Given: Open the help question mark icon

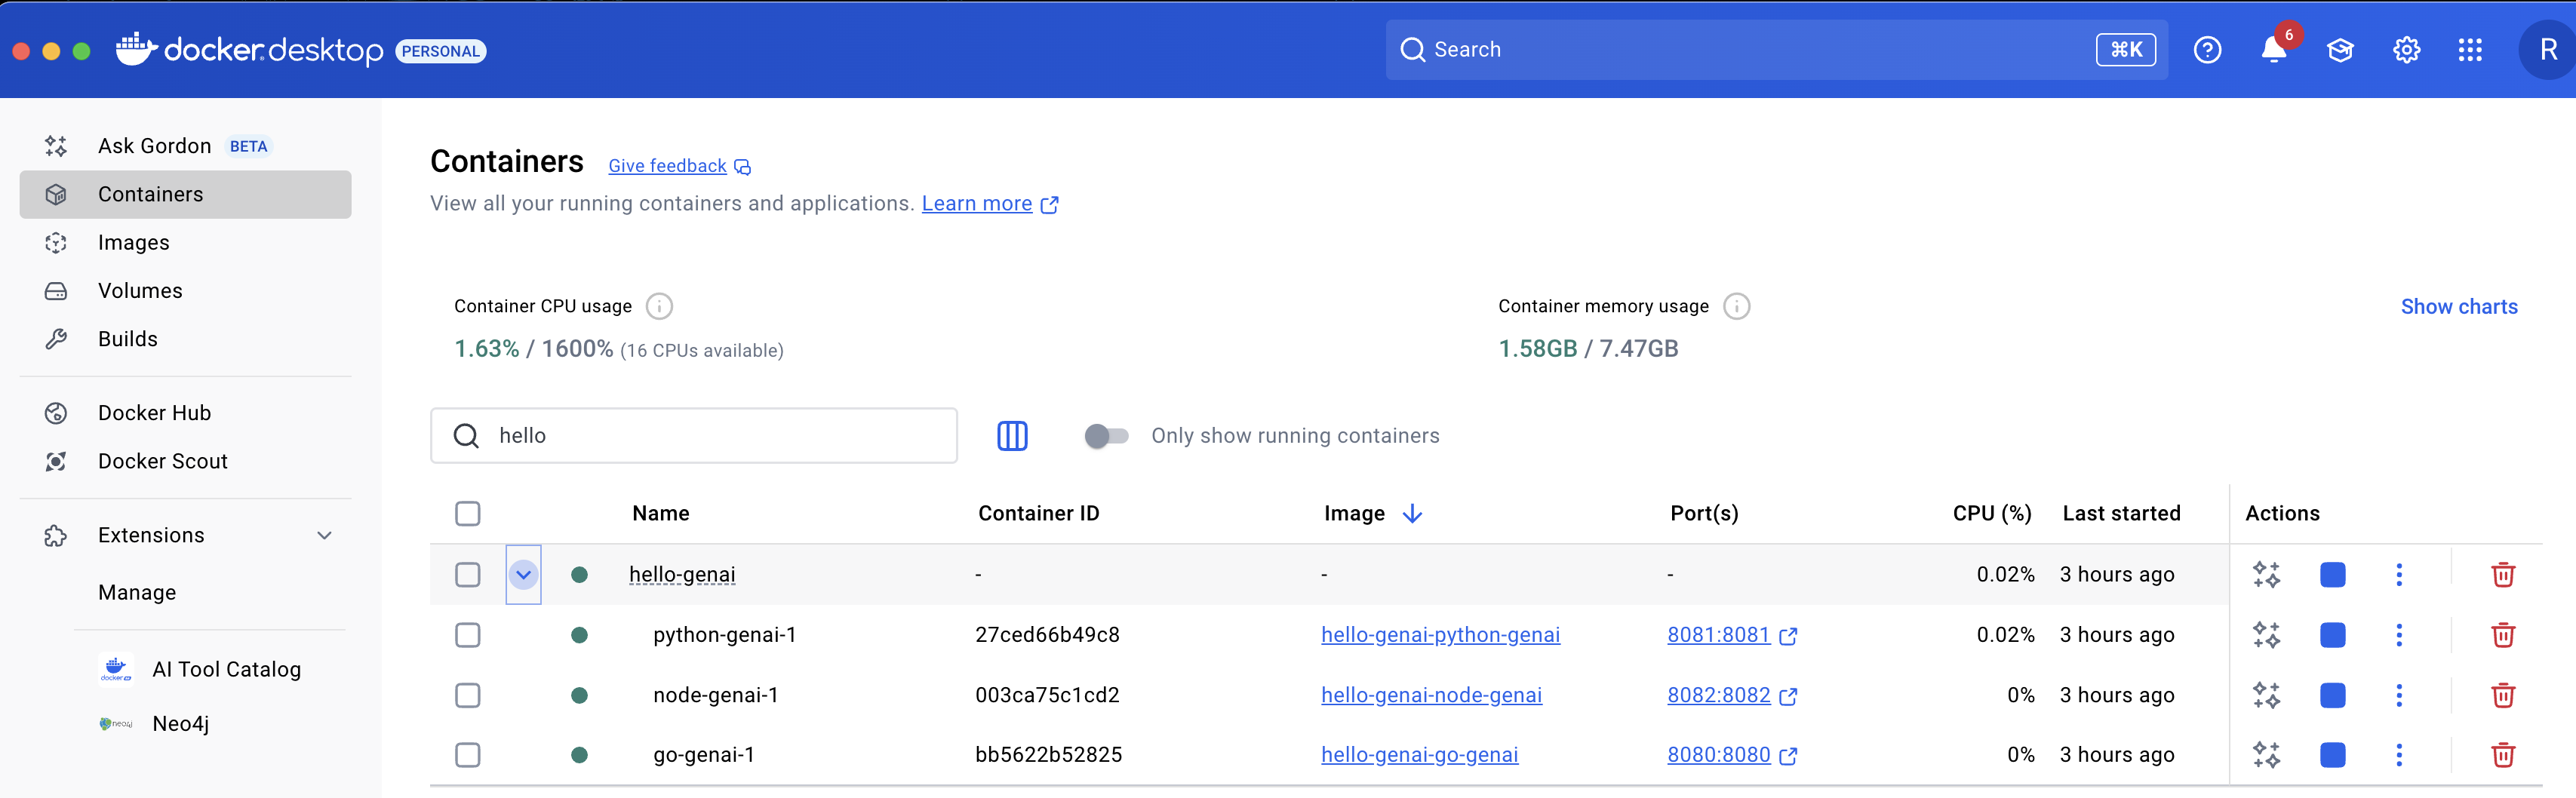Looking at the screenshot, I should click(2207, 50).
